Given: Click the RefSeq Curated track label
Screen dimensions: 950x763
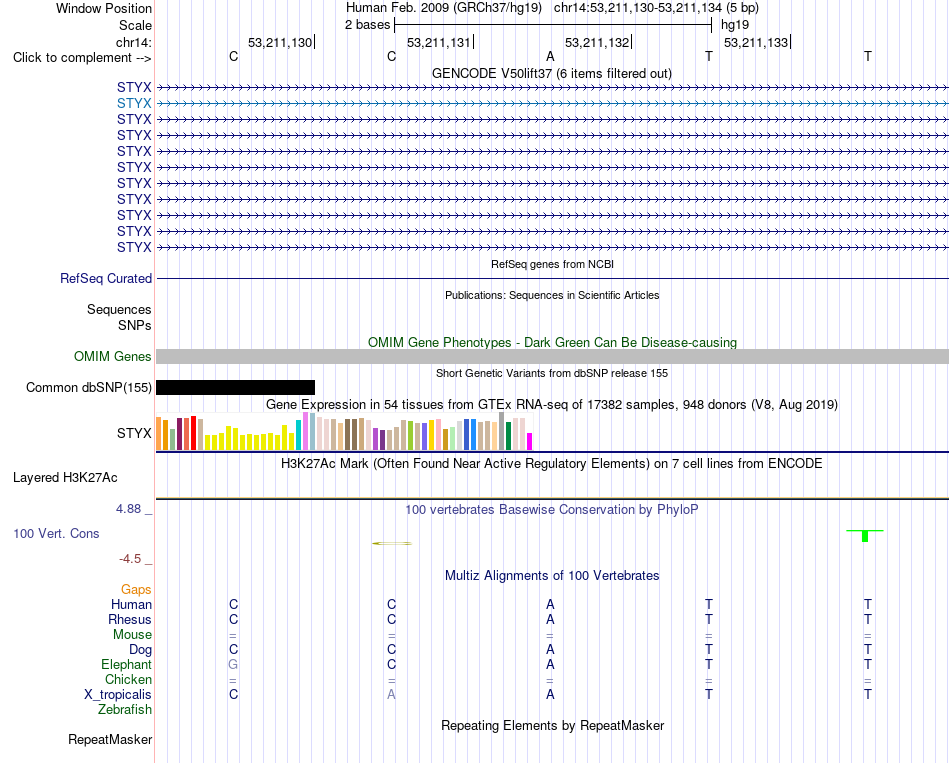Looking at the screenshot, I should point(106,278).
